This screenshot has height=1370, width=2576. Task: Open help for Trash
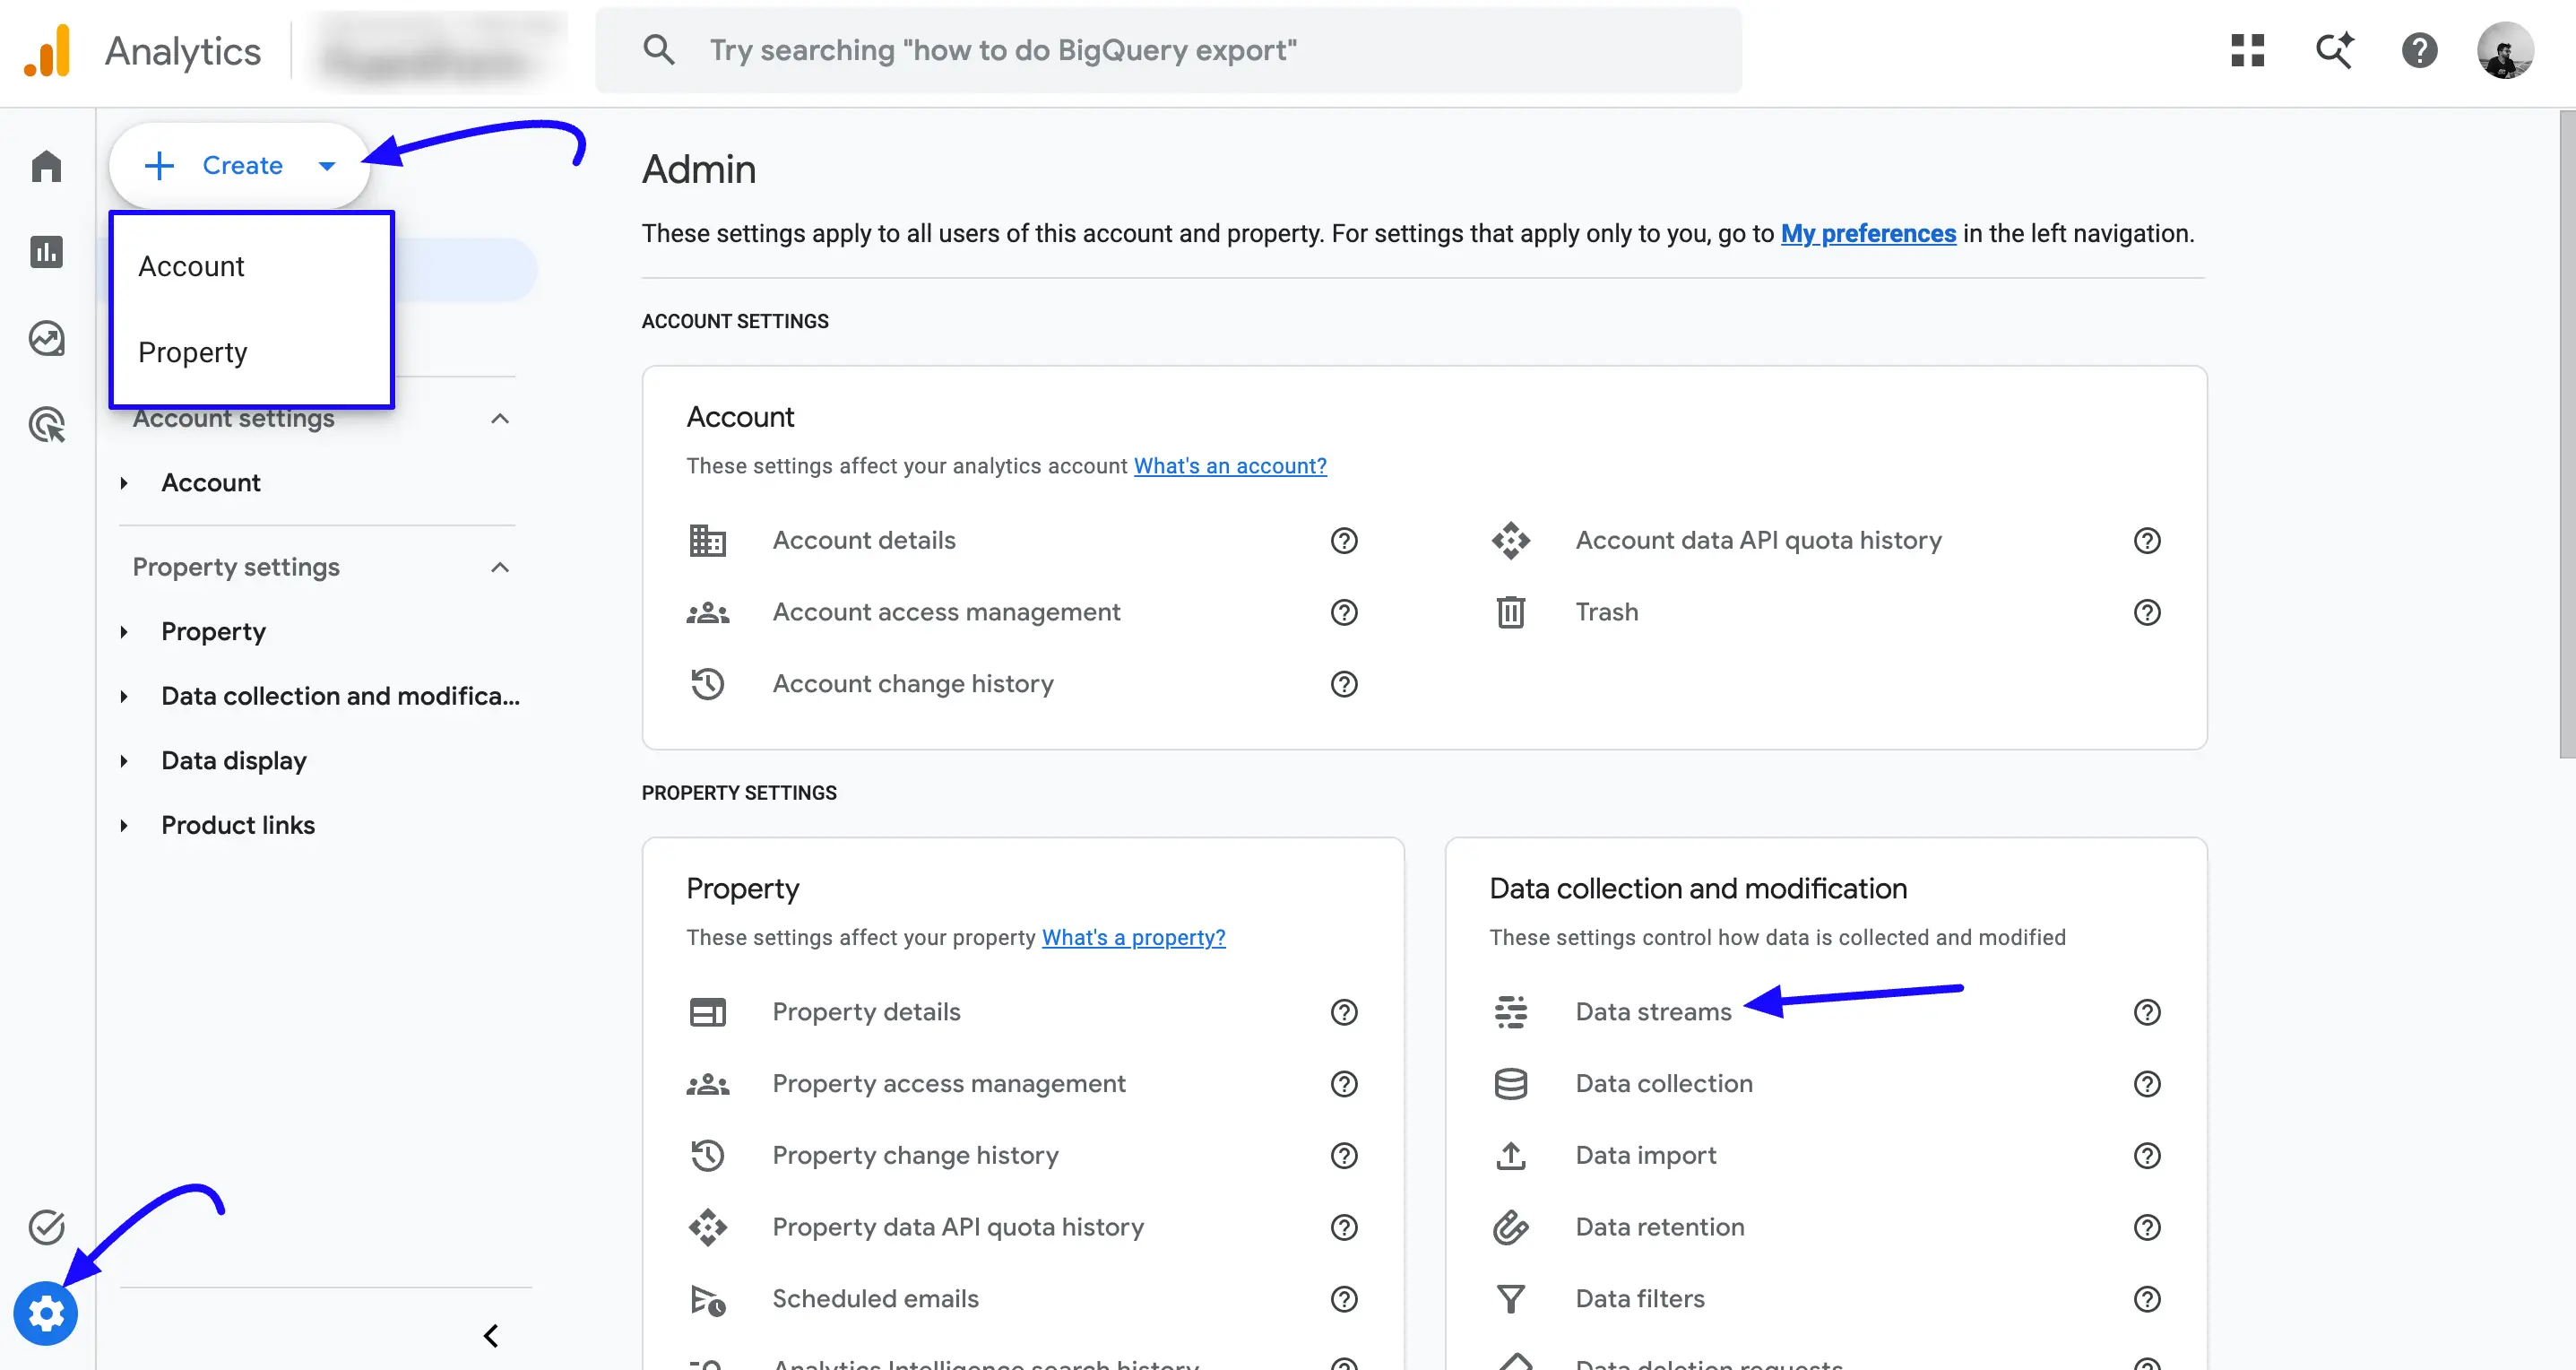tap(2147, 612)
